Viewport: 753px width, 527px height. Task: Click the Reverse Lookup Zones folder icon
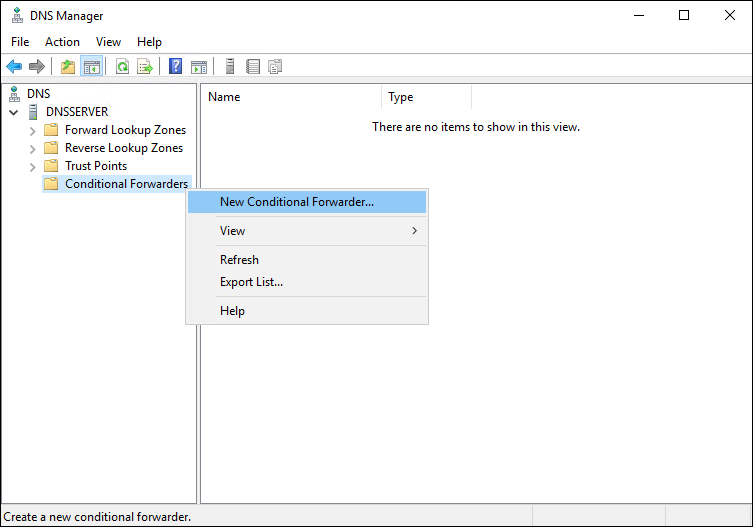point(51,148)
